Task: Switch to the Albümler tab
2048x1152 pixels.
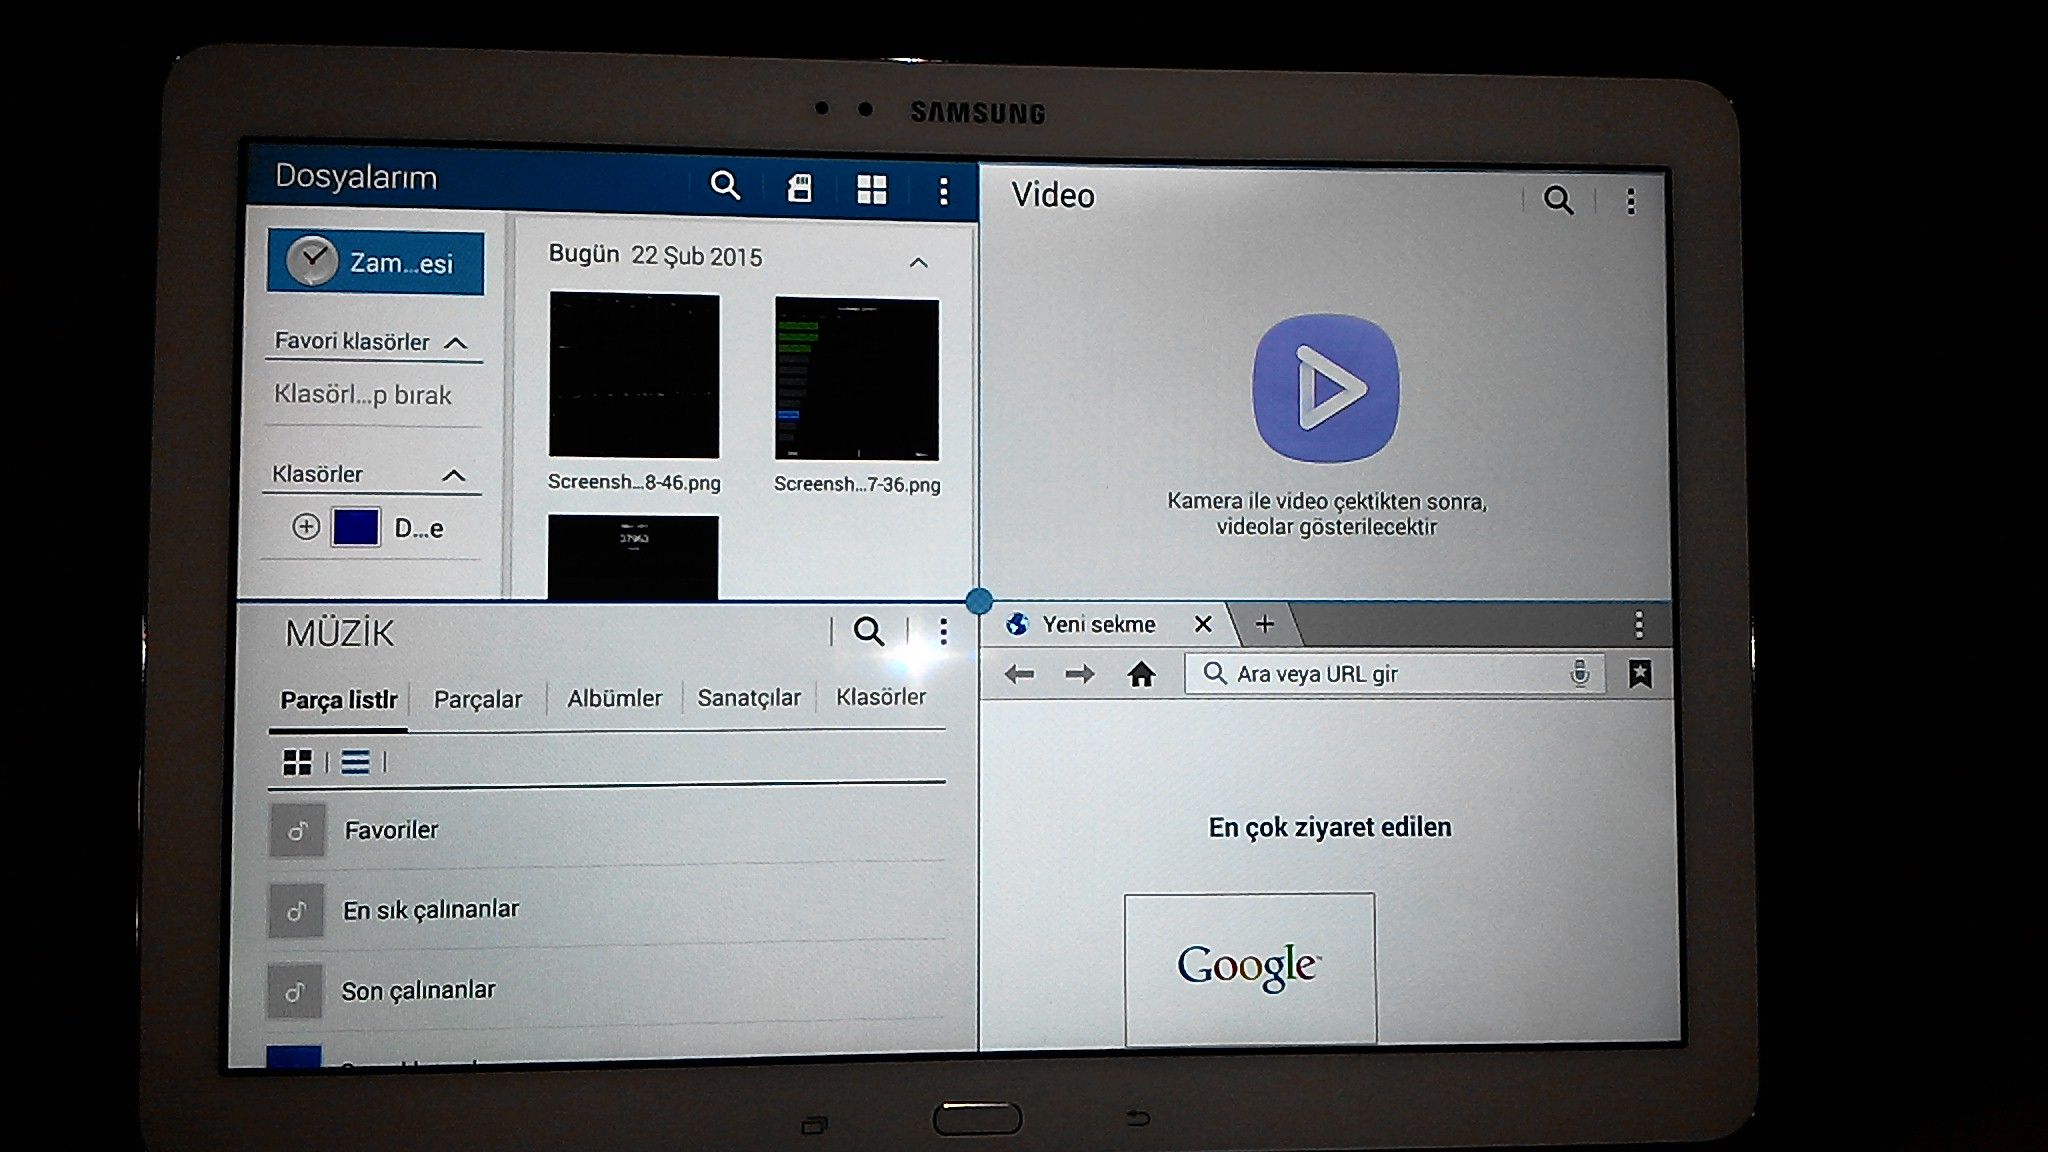Action: click(x=614, y=698)
